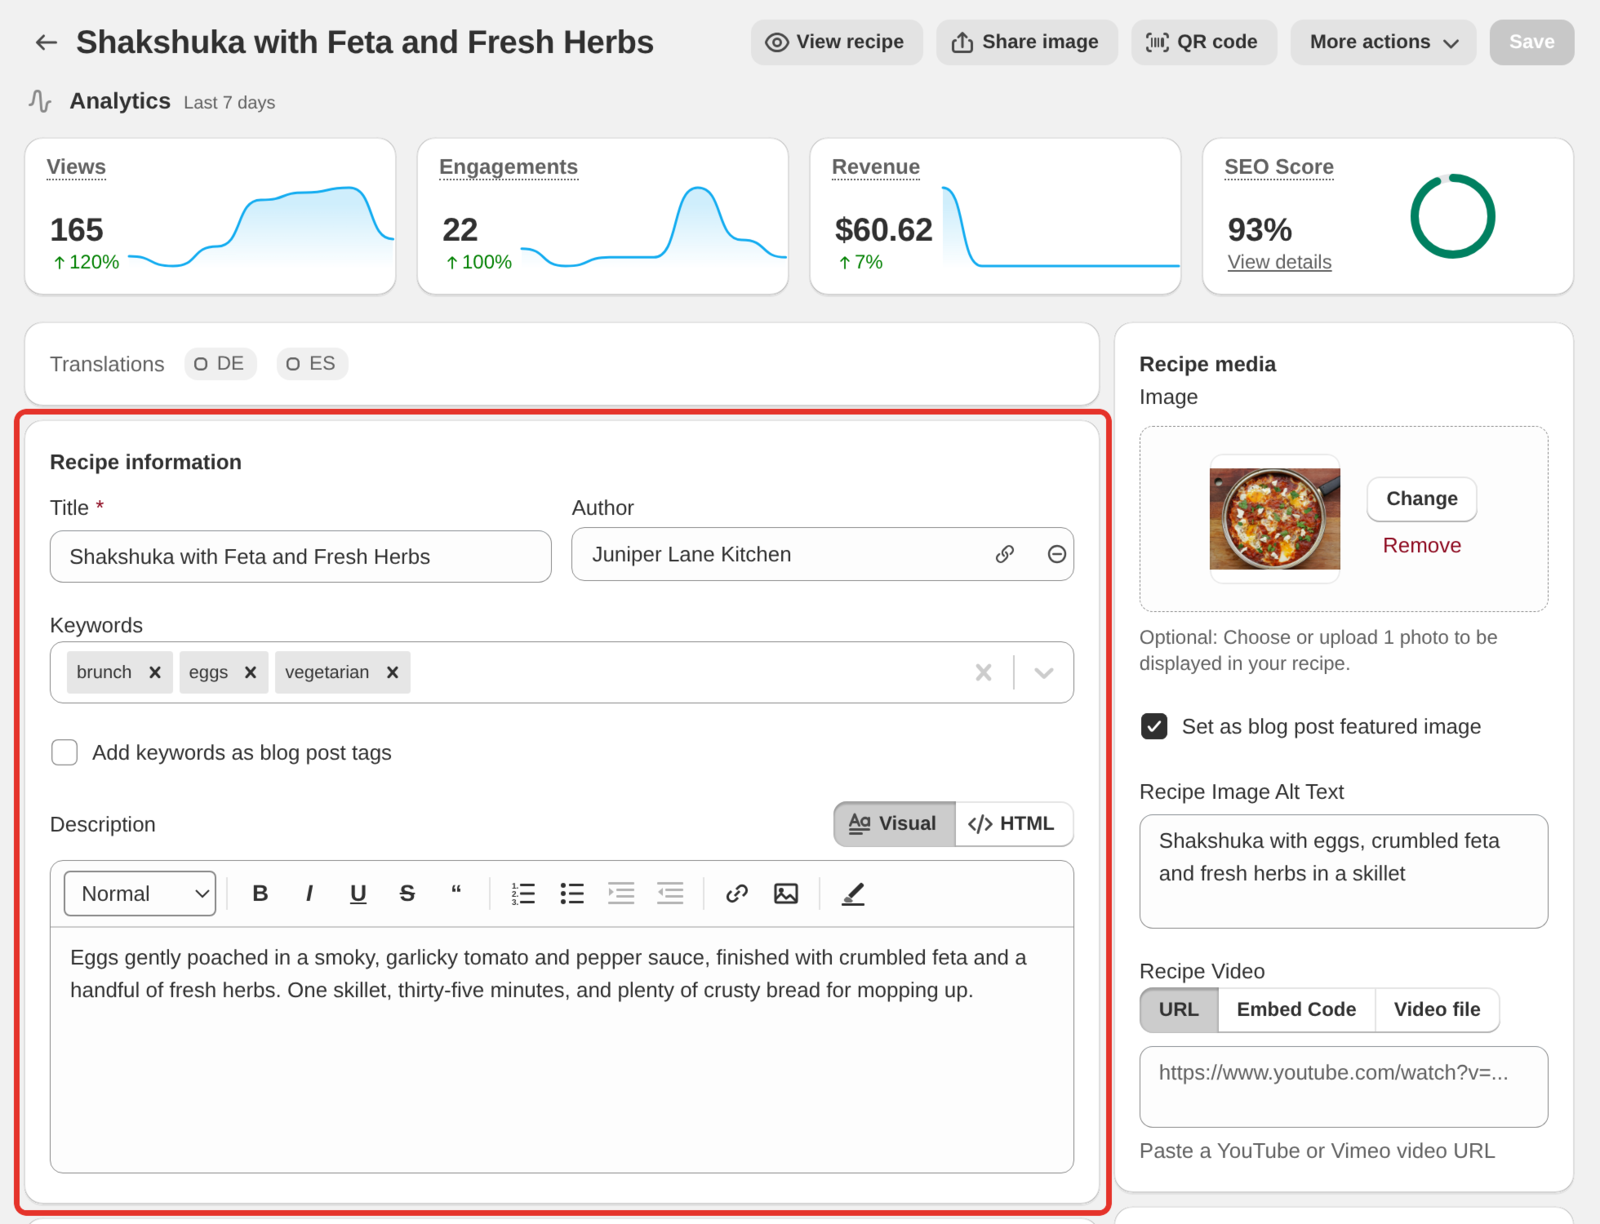
Task: Increase indent in the description editor
Action: (x=621, y=894)
